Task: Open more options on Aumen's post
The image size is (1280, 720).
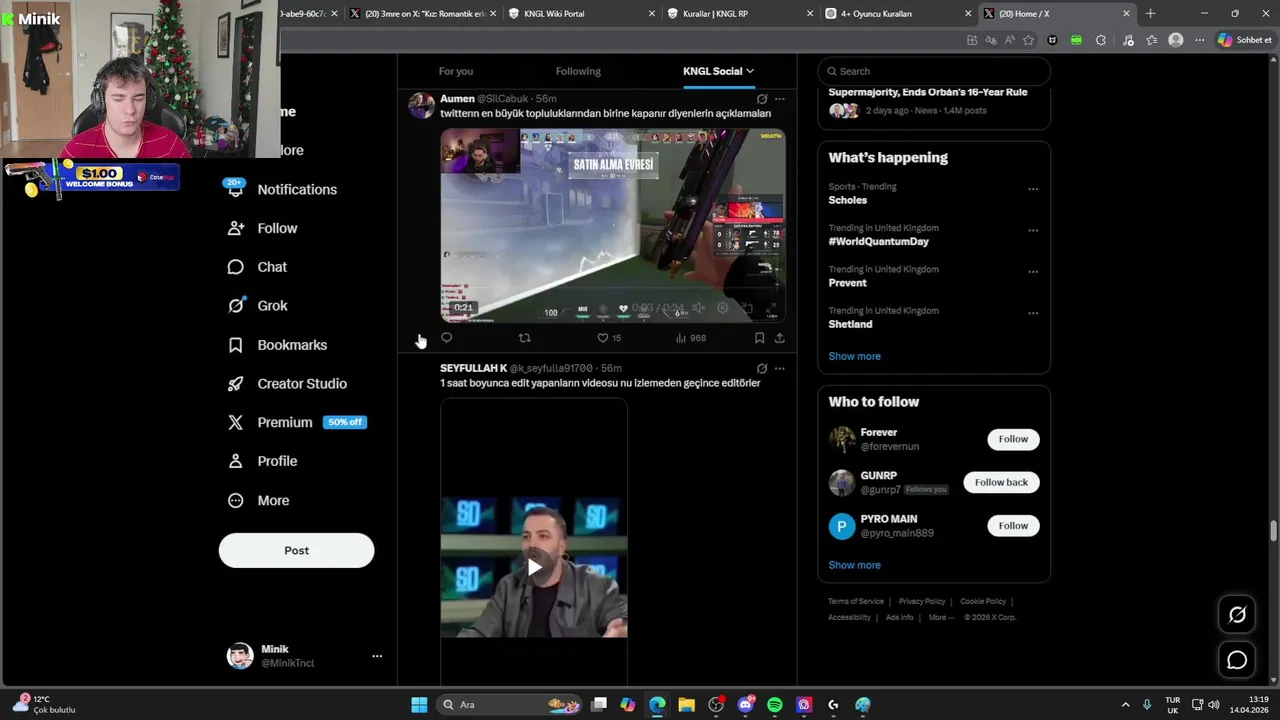Action: 780,99
